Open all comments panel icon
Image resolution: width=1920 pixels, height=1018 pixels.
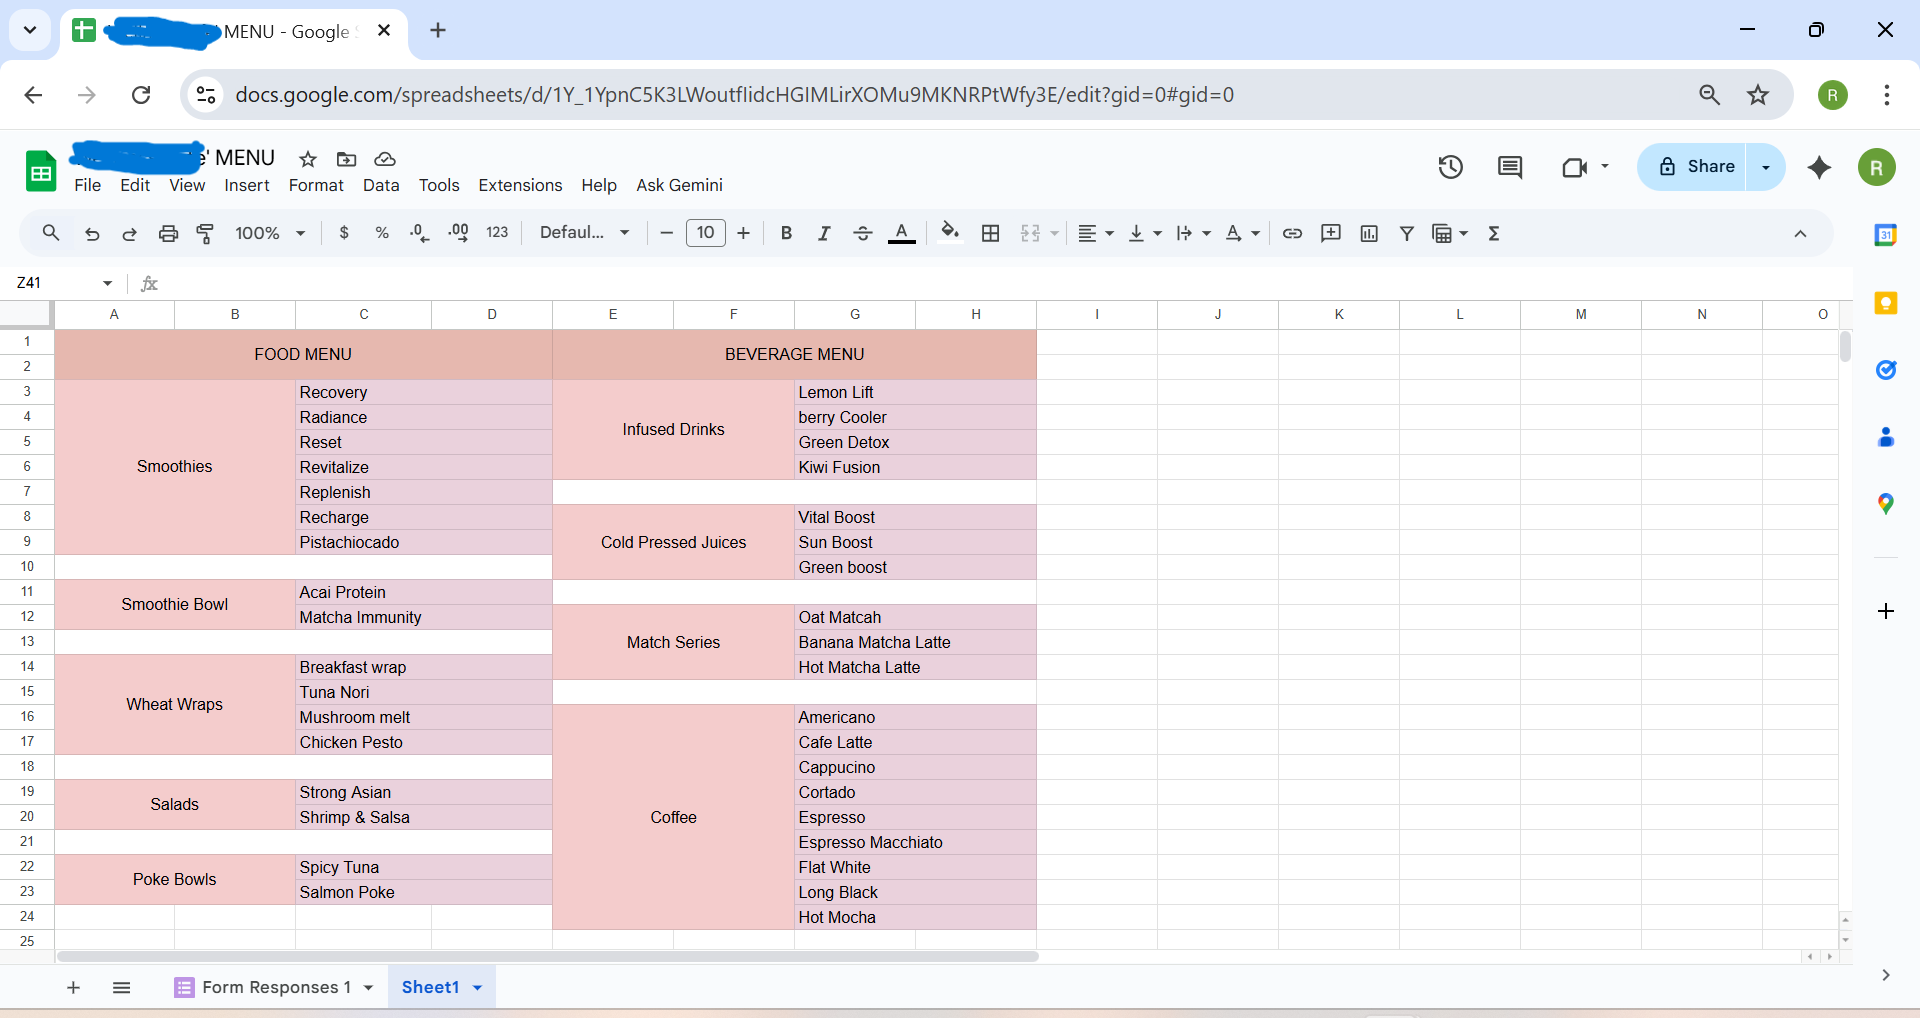click(x=1510, y=167)
